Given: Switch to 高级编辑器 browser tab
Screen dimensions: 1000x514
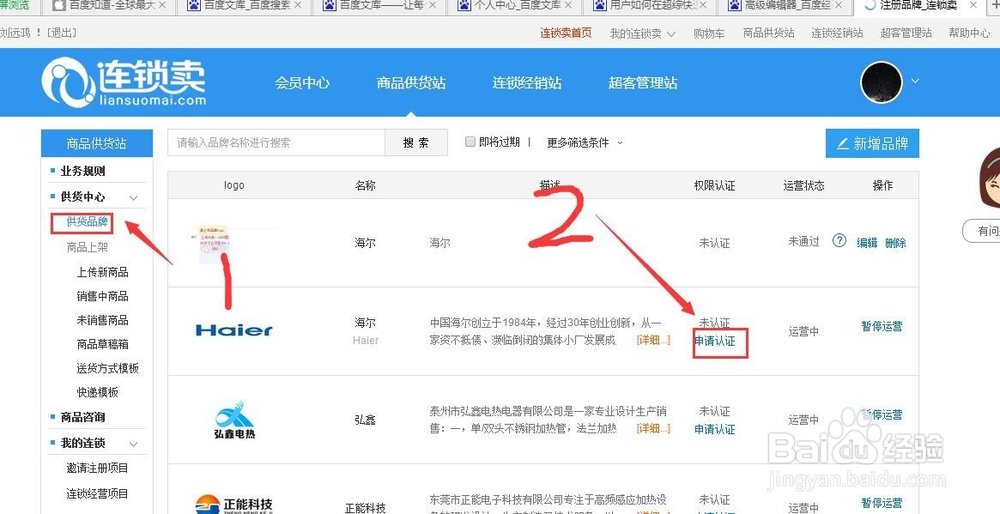Looking at the screenshot, I should (x=786, y=6).
